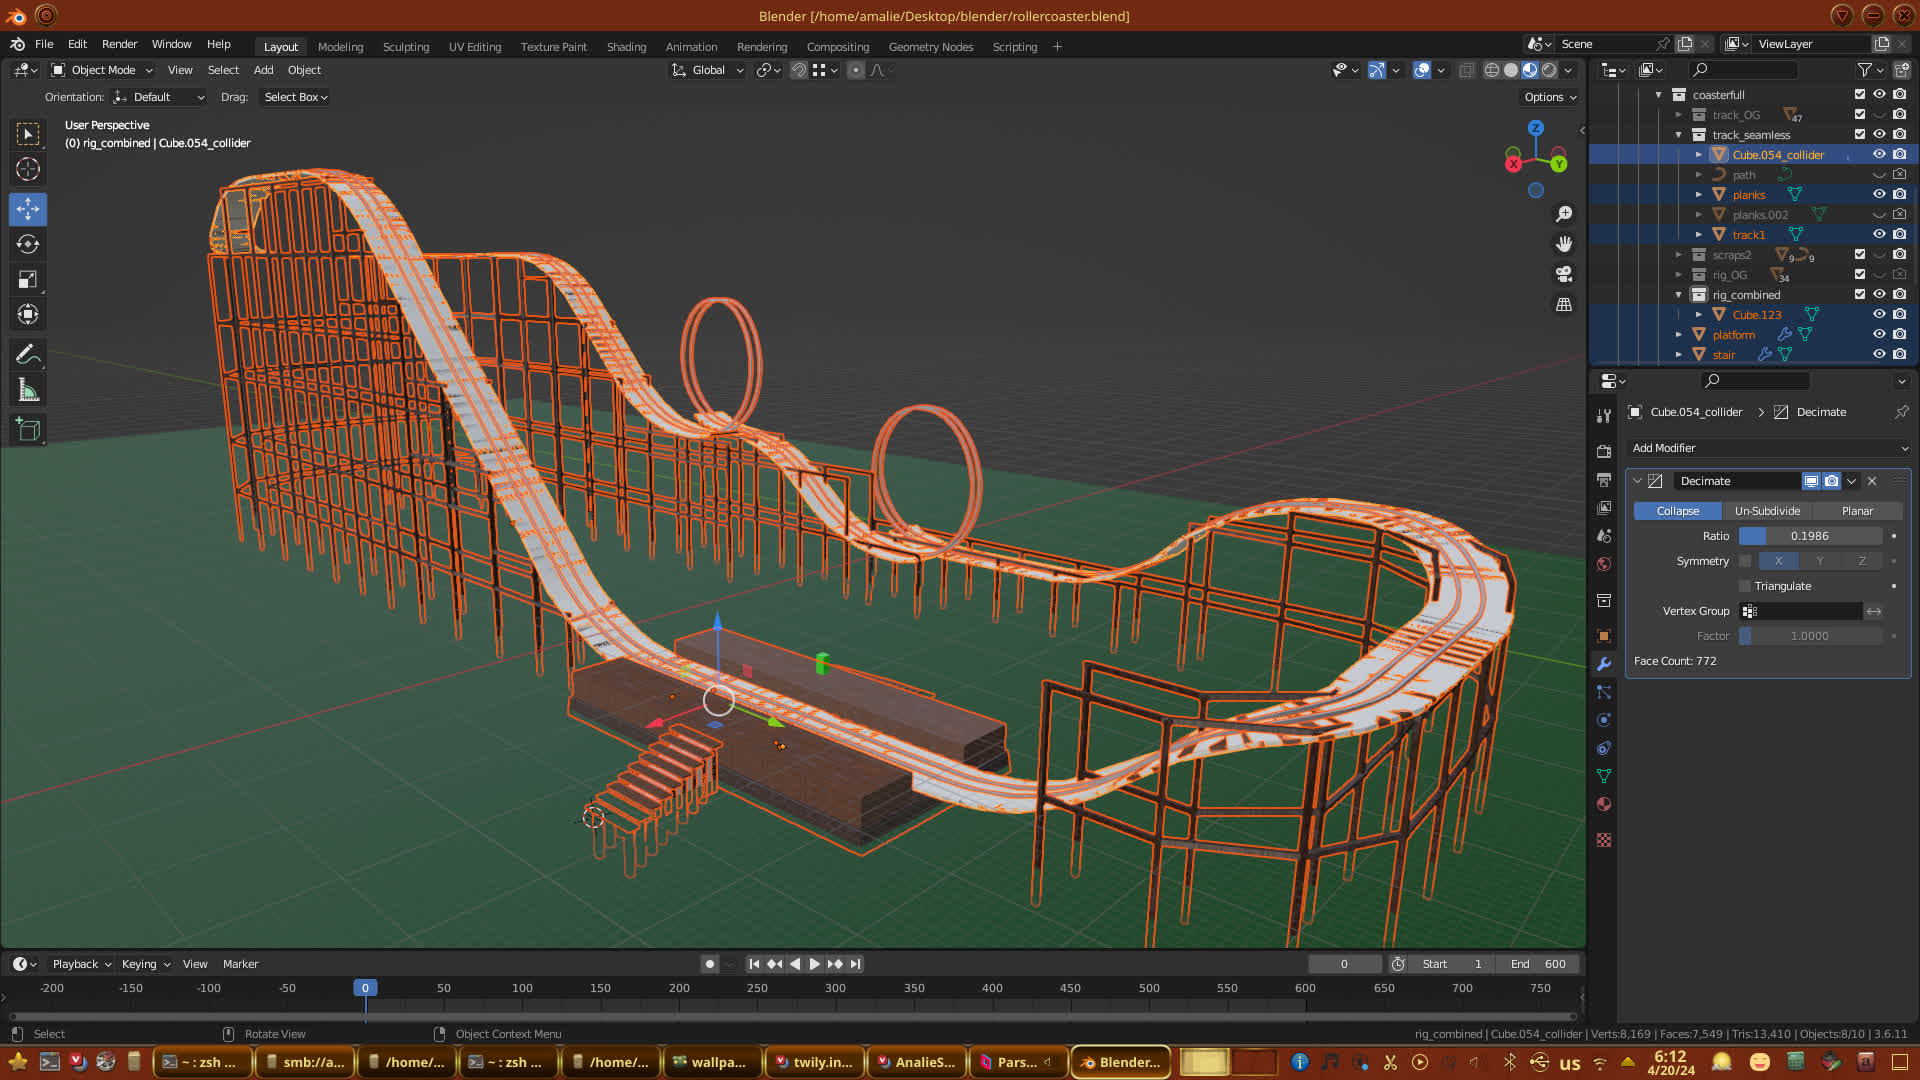Open the Object Mode dropdown
This screenshot has height=1080, width=1920.
coord(102,70)
